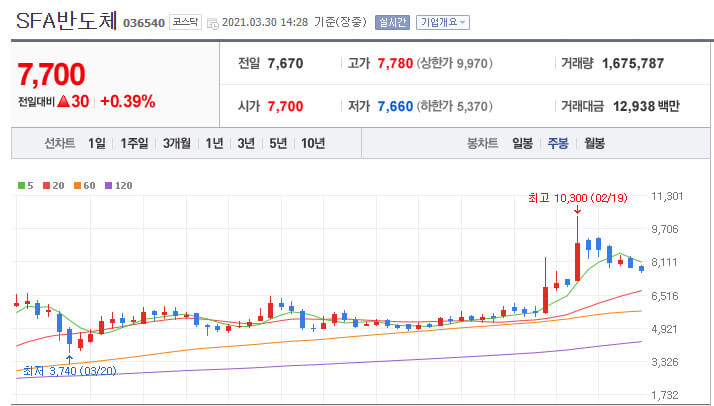Screen dimensions: 714x406
Task: Click the +0.39% change percentage
Action: (128, 102)
